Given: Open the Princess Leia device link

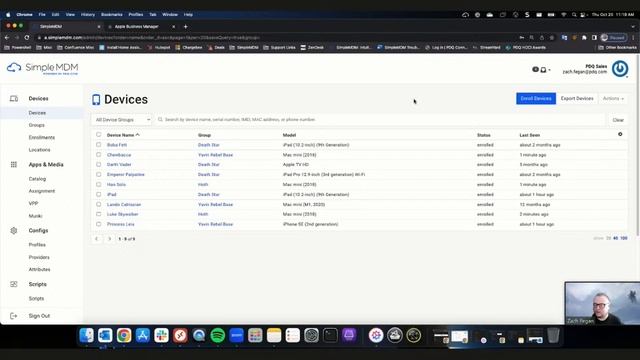Looking at the screenshot, I should coord(120,224).
